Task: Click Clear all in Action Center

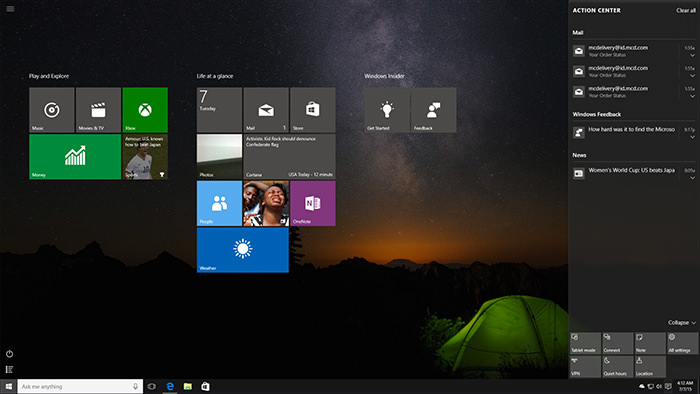Action: [685, 10]
